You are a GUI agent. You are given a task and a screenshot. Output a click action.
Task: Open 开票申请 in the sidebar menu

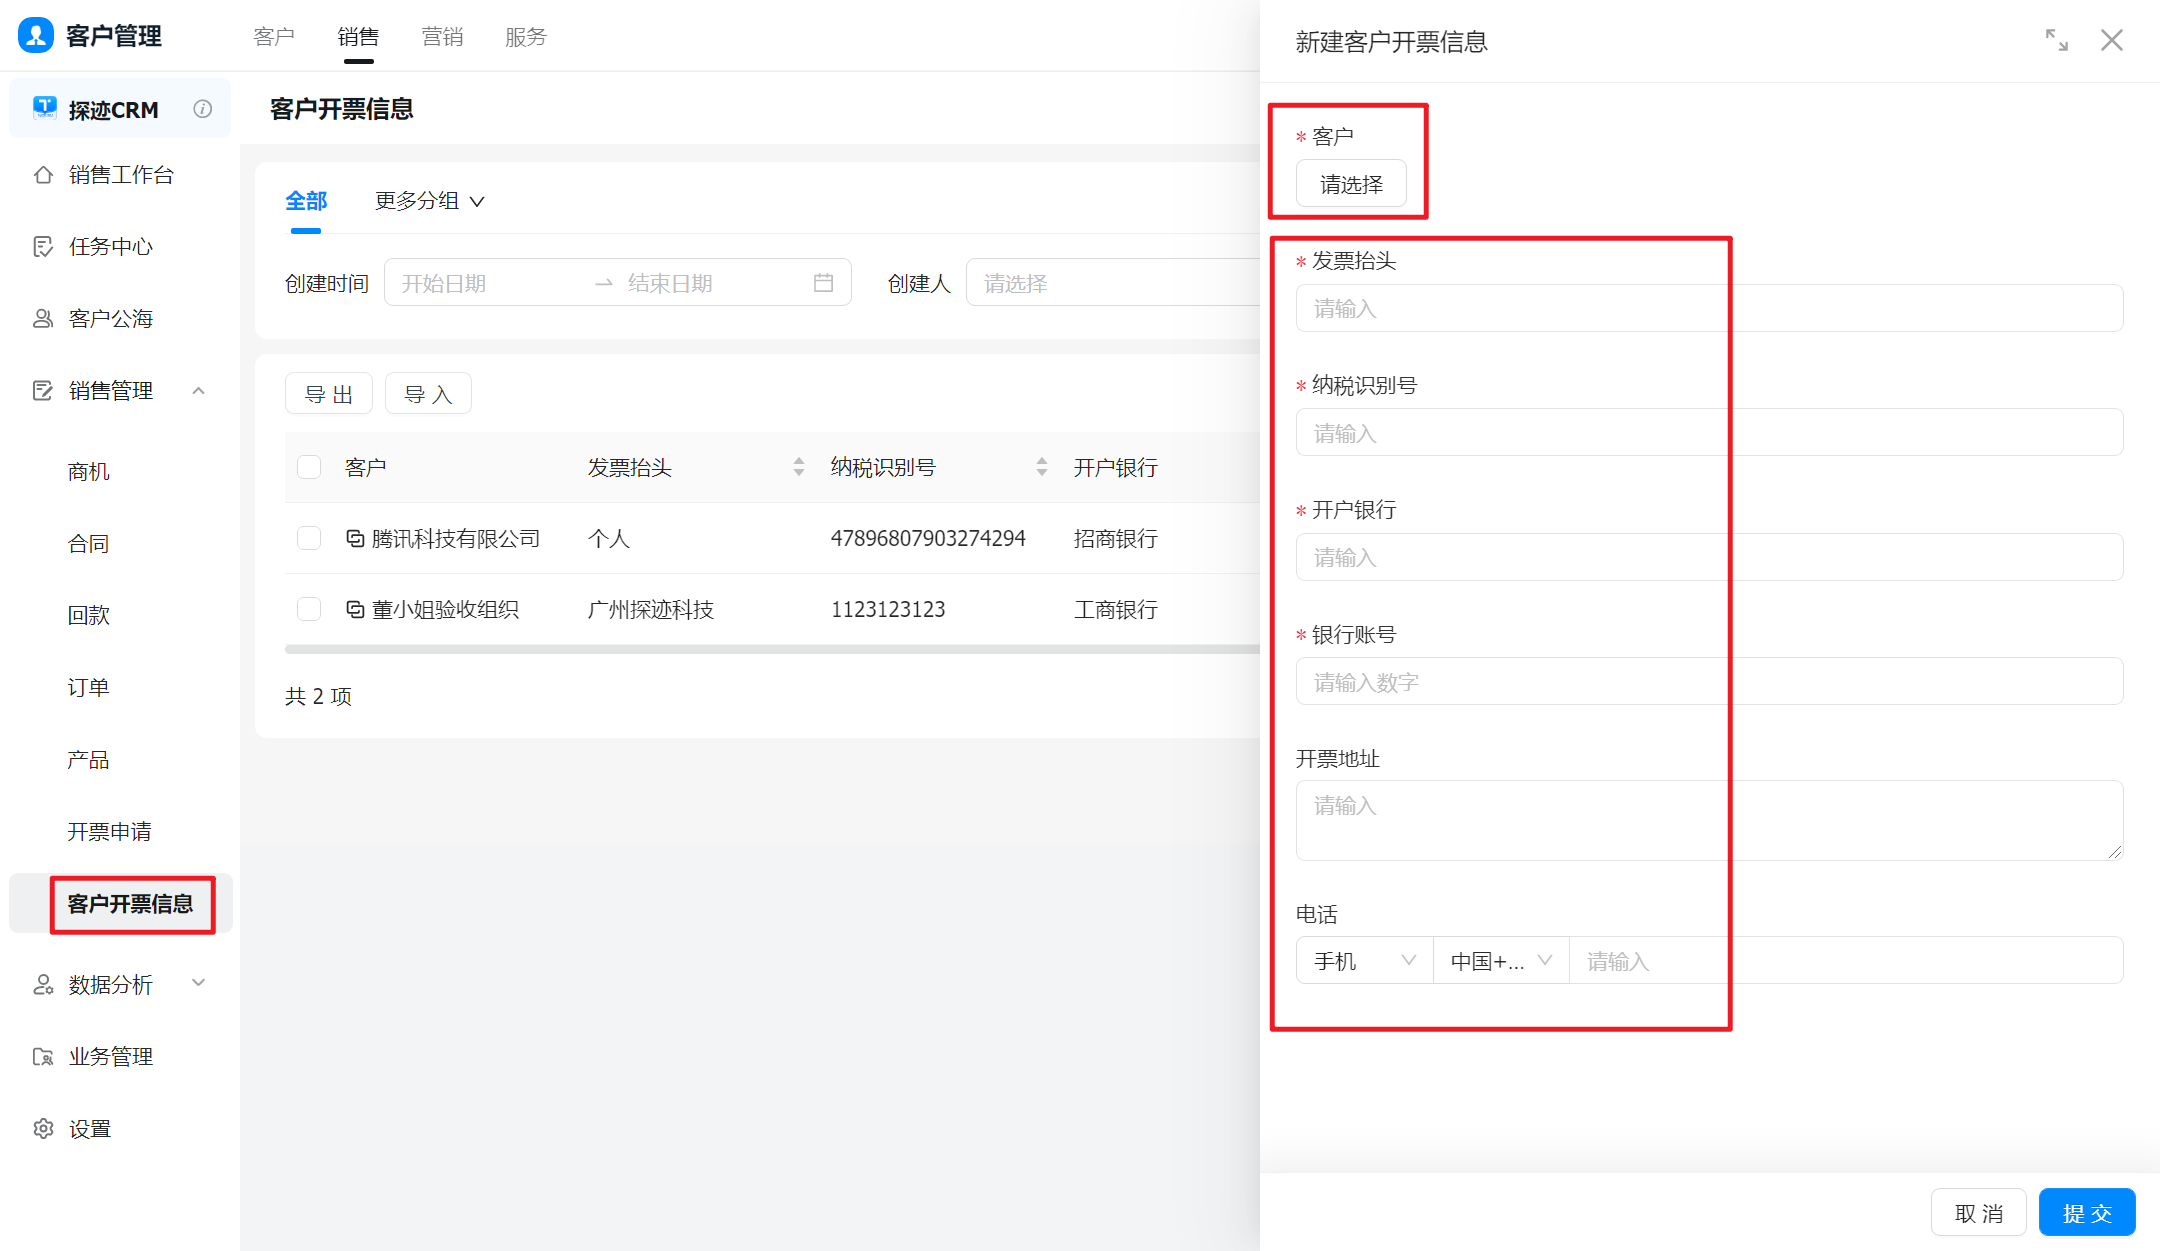[x=109, y=832]
